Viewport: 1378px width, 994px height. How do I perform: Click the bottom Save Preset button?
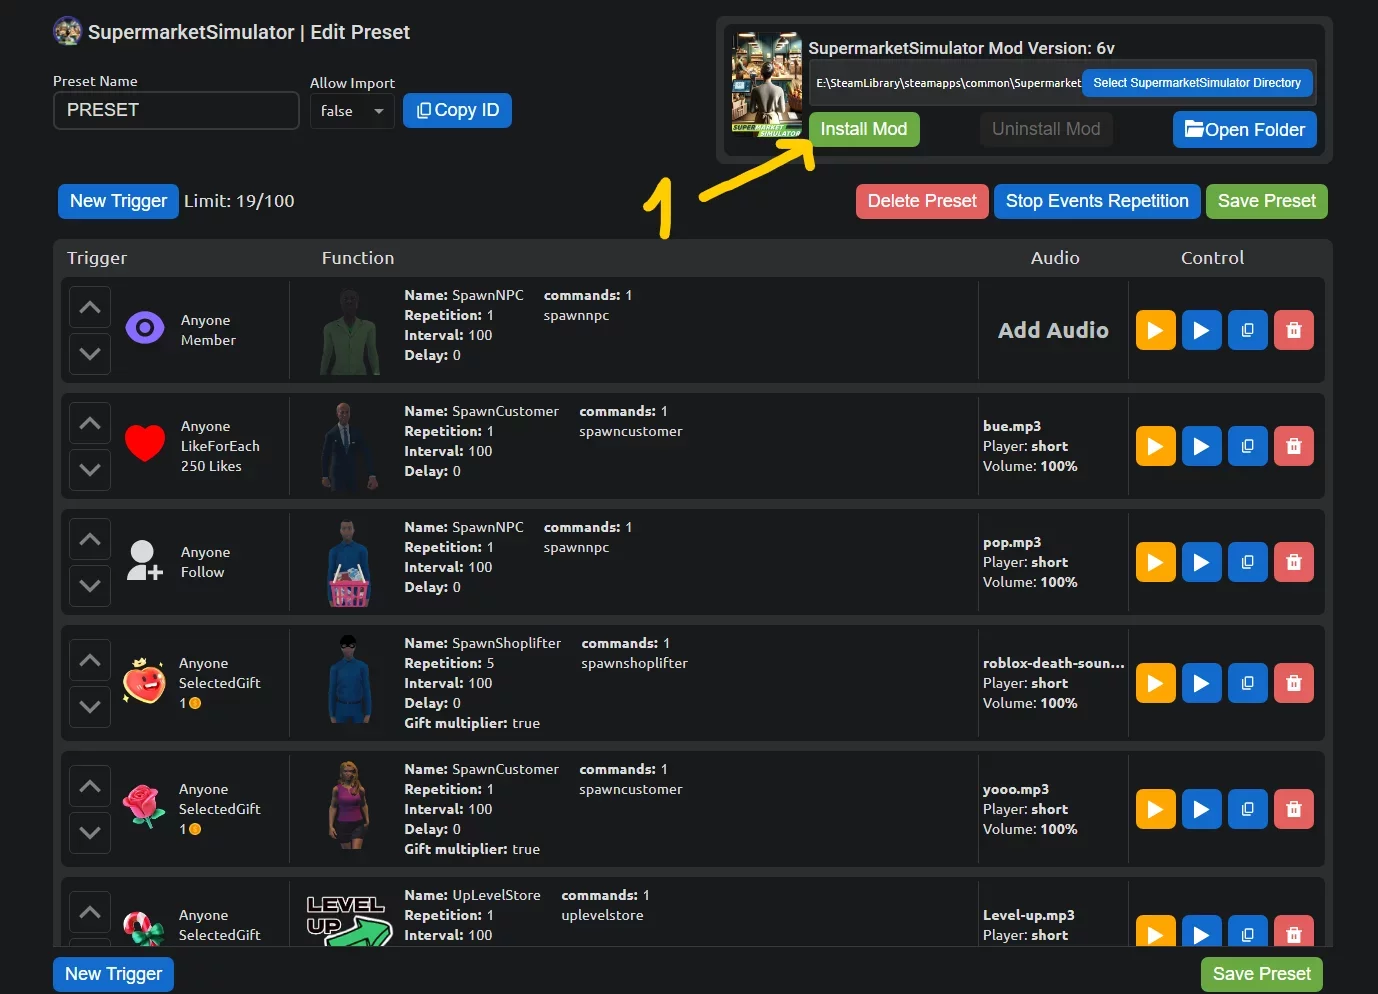click(1262, 974)
